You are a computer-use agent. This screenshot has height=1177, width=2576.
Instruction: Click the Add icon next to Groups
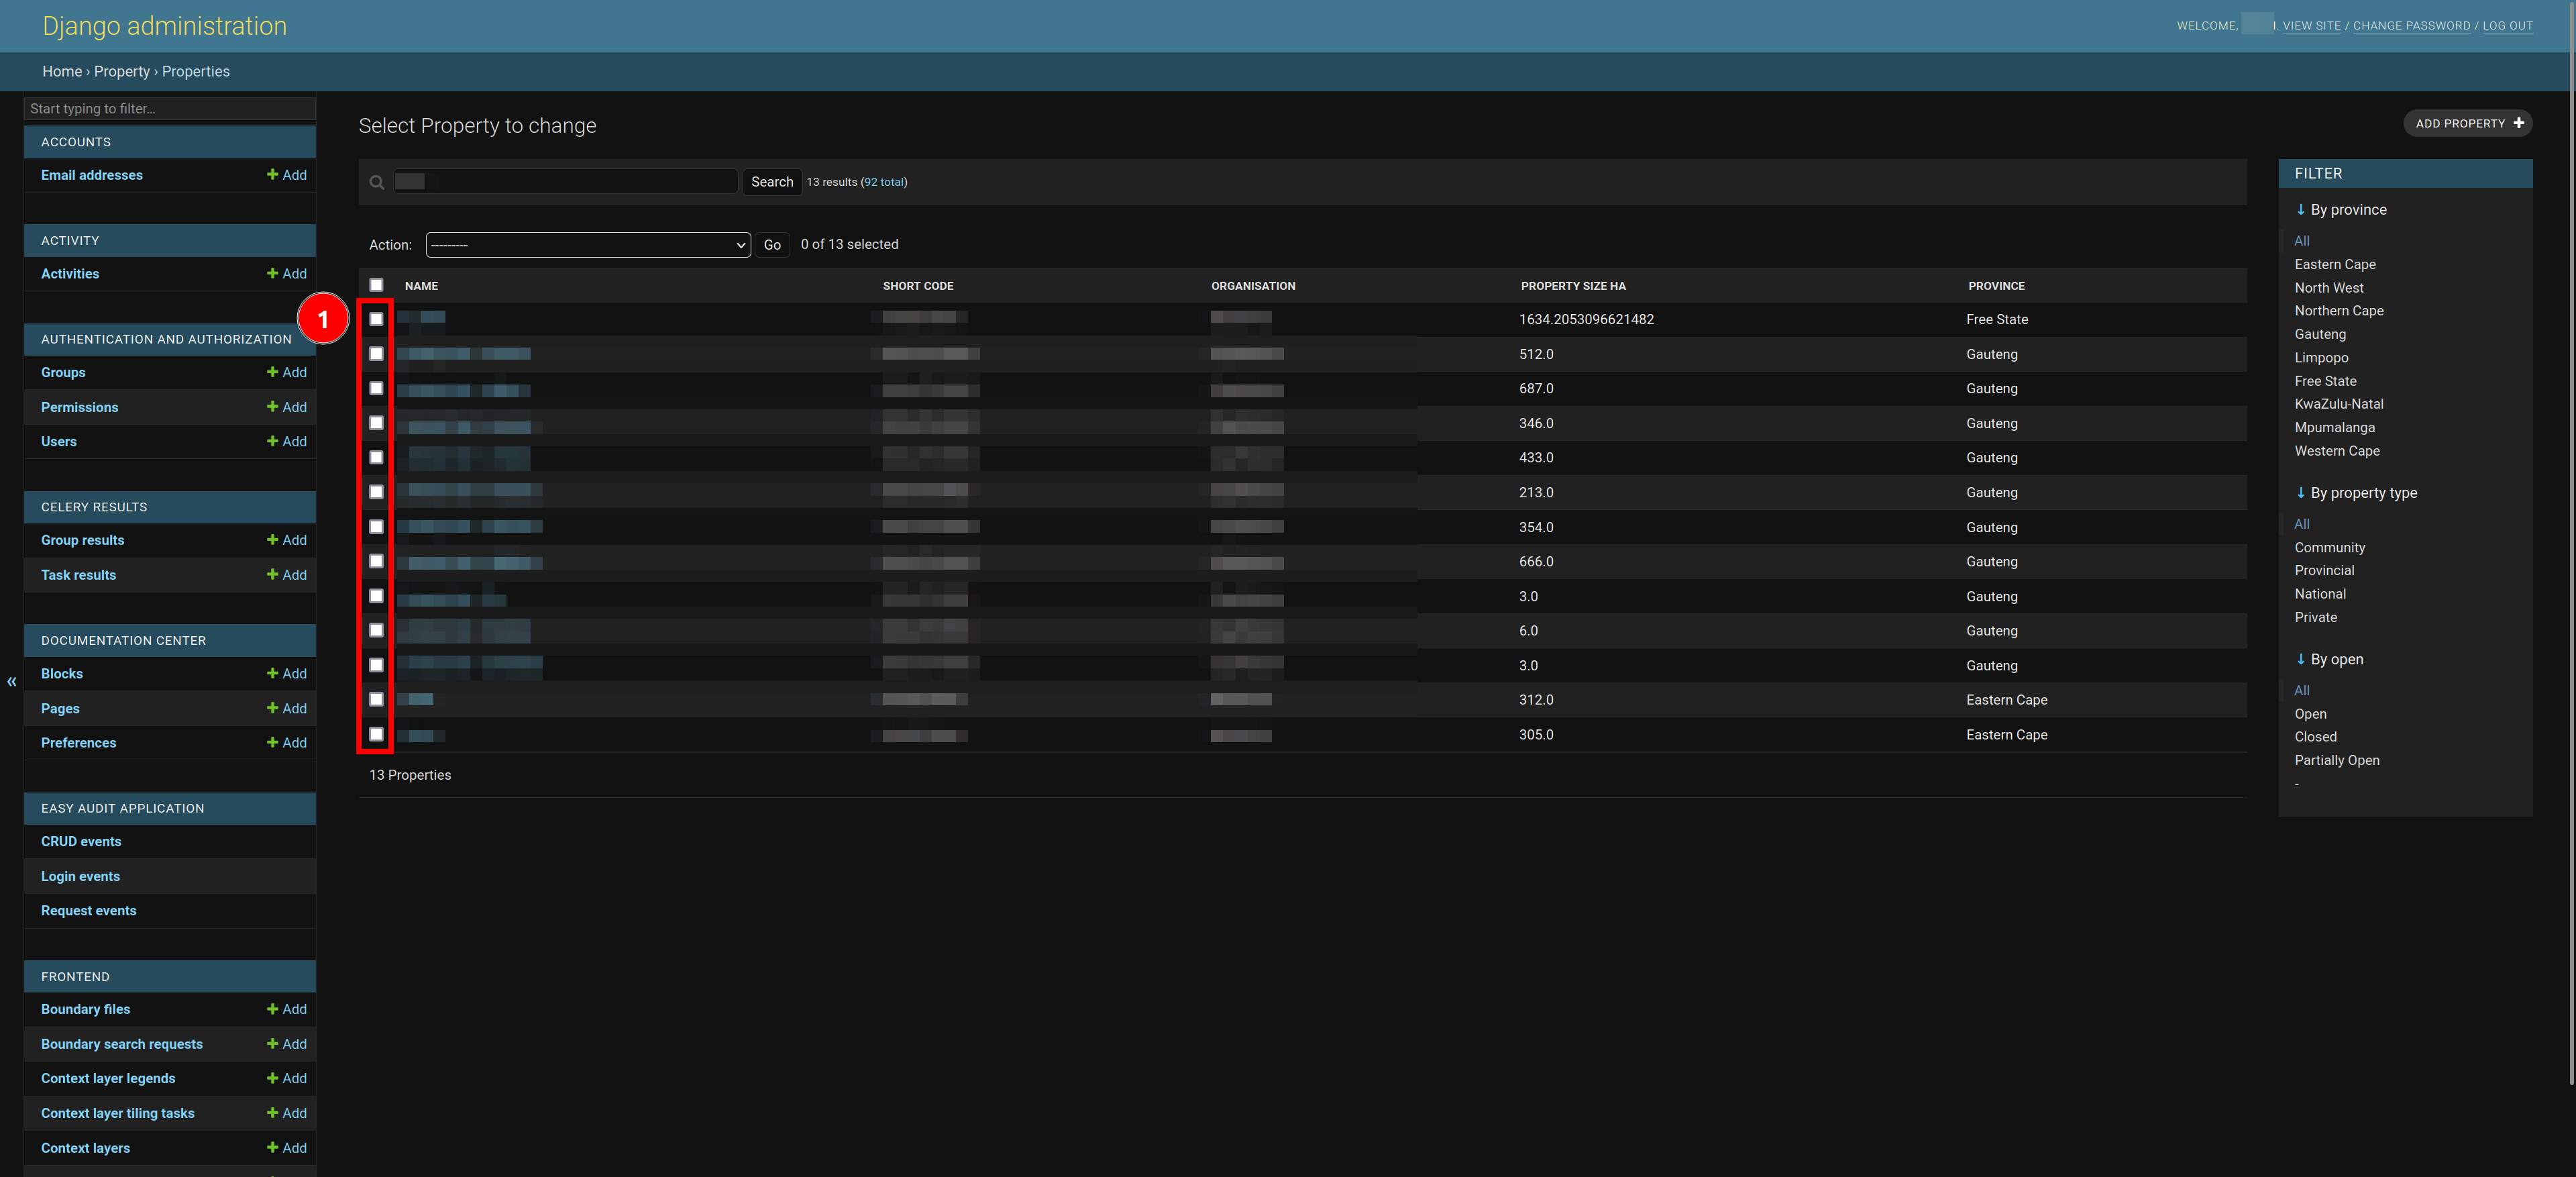[x=272, y=372]
